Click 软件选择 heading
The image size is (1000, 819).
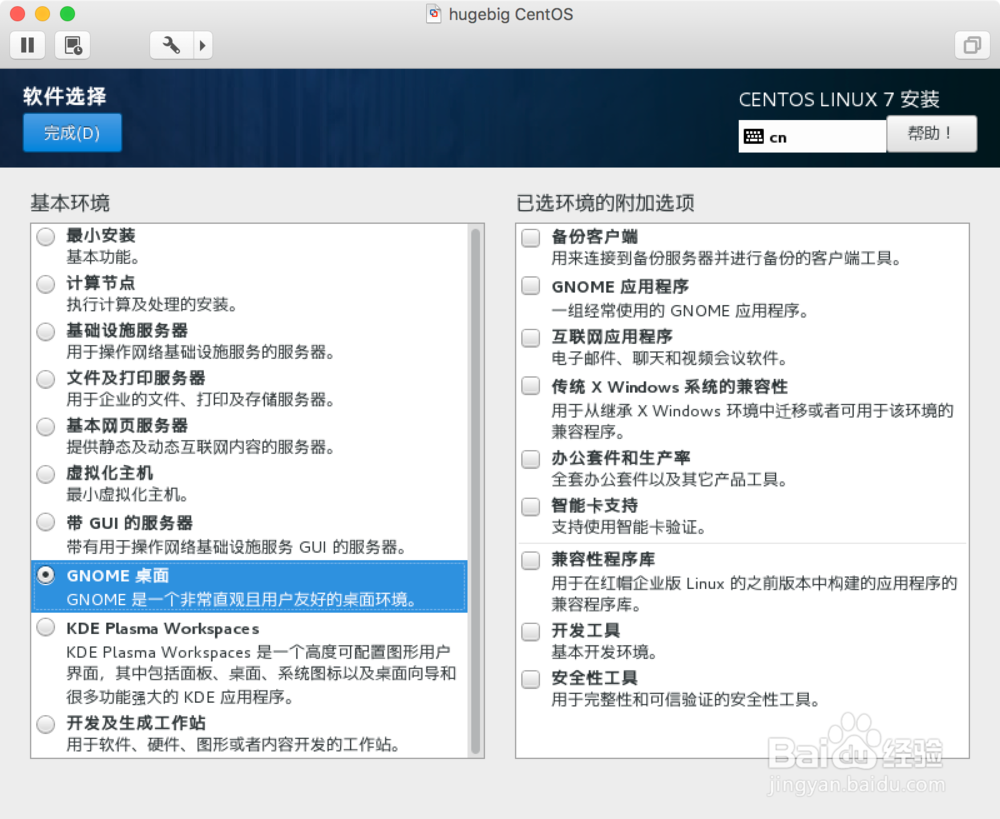click(65, 96)
